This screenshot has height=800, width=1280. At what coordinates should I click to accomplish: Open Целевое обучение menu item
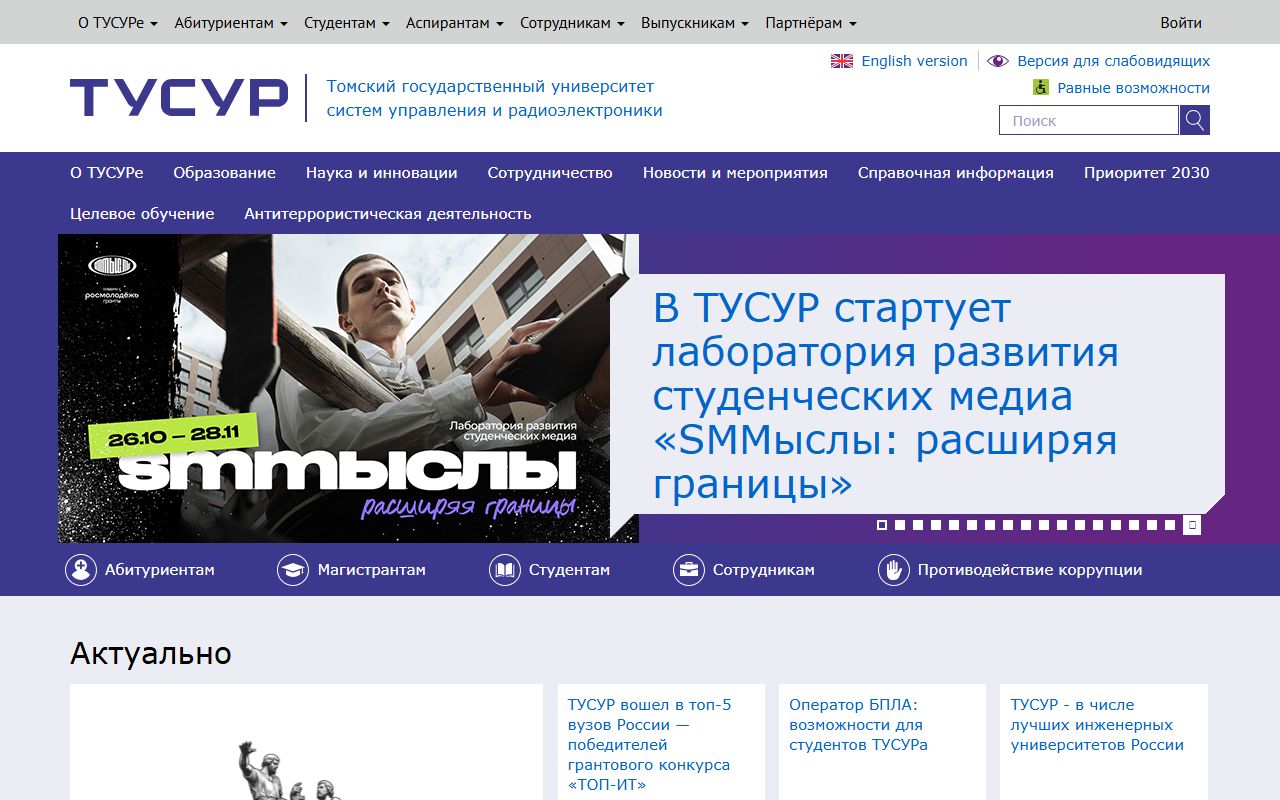pos(142,213)
